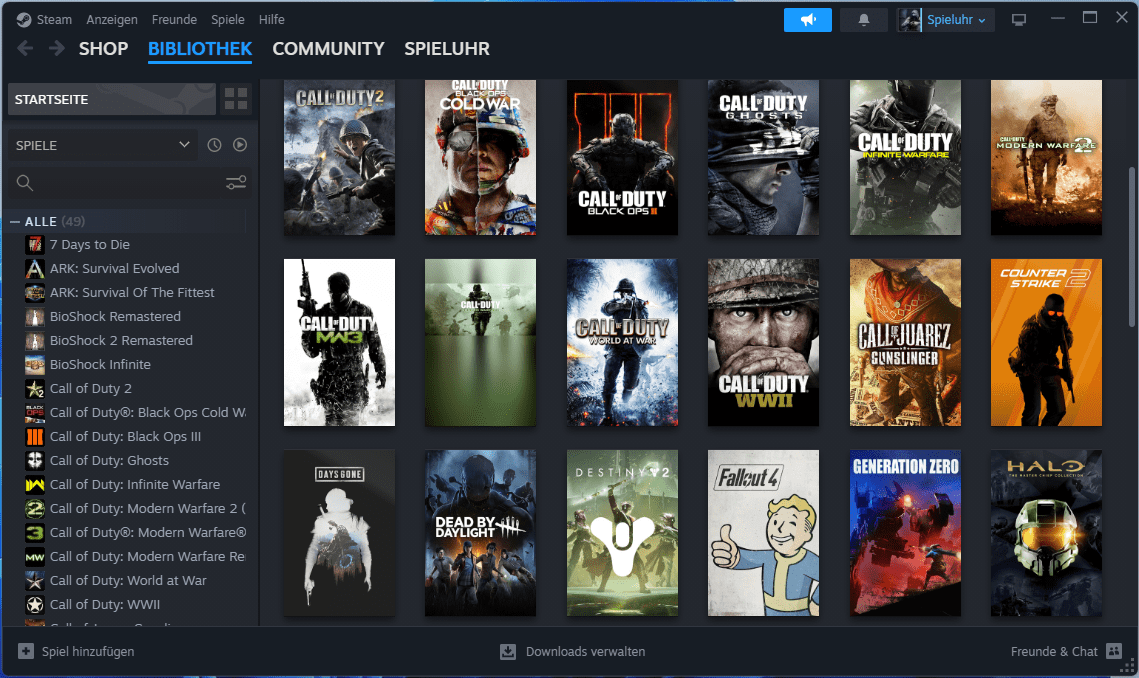This screenshot has width=1139, height=678.
Task: Open Destiny 2 cover
Action: coord(622,533)
